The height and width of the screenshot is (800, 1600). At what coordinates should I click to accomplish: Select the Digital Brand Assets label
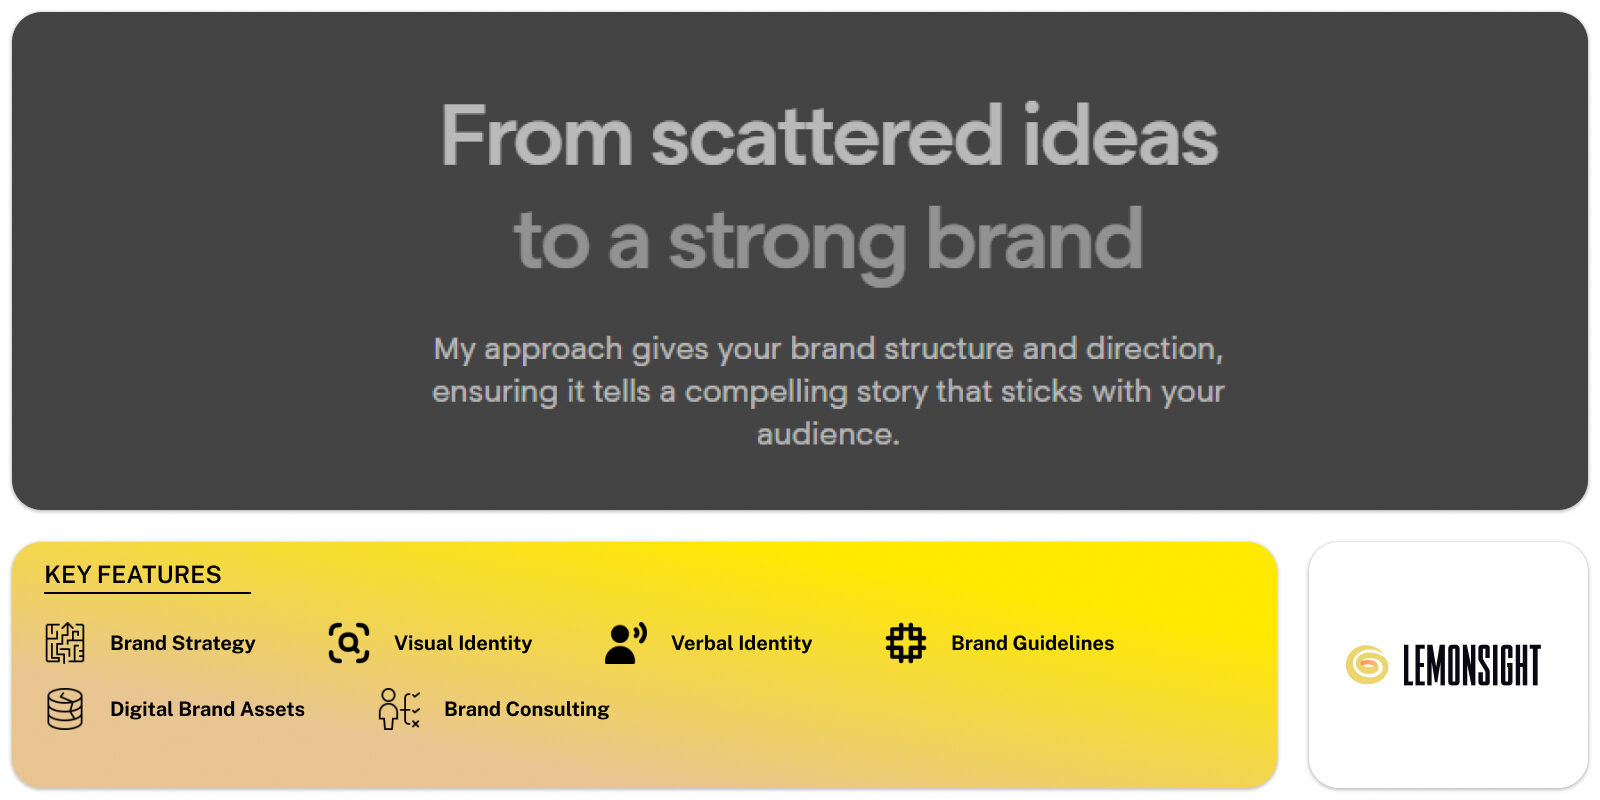click(207, 709)
